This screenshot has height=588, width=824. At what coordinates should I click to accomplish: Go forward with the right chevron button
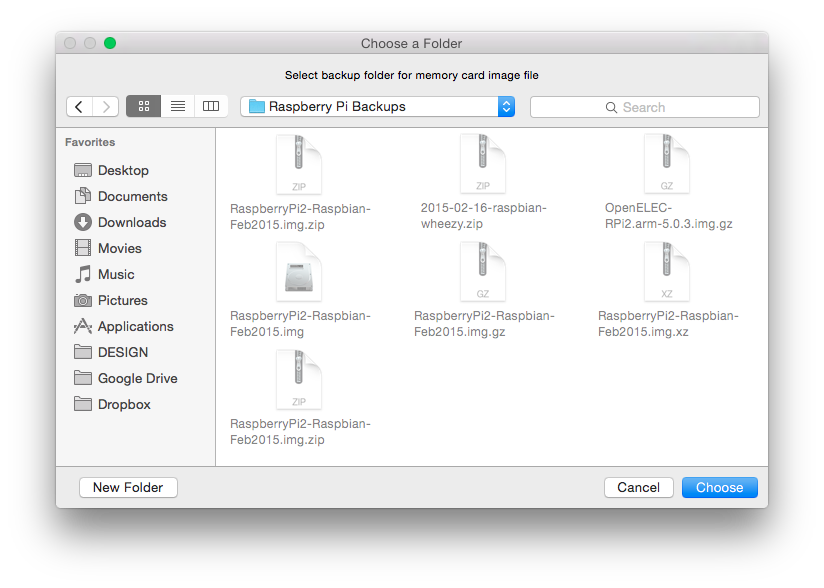tap(106, 107)
